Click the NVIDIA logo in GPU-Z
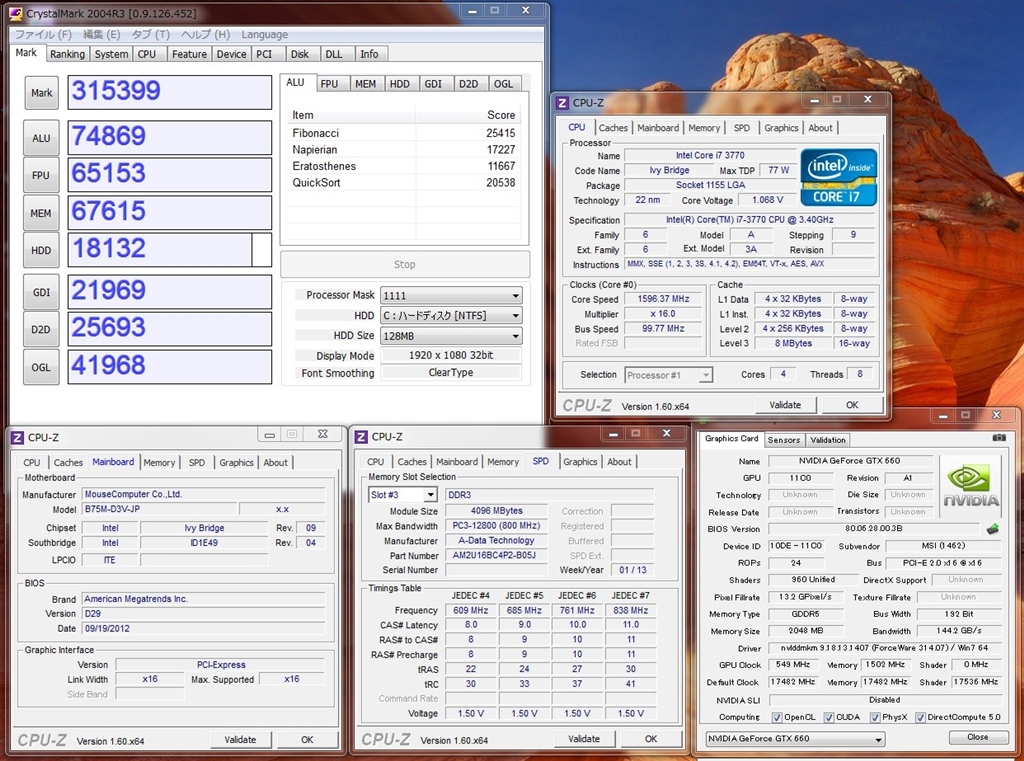This screenshot has width=1024, height=761. (970, 487)
